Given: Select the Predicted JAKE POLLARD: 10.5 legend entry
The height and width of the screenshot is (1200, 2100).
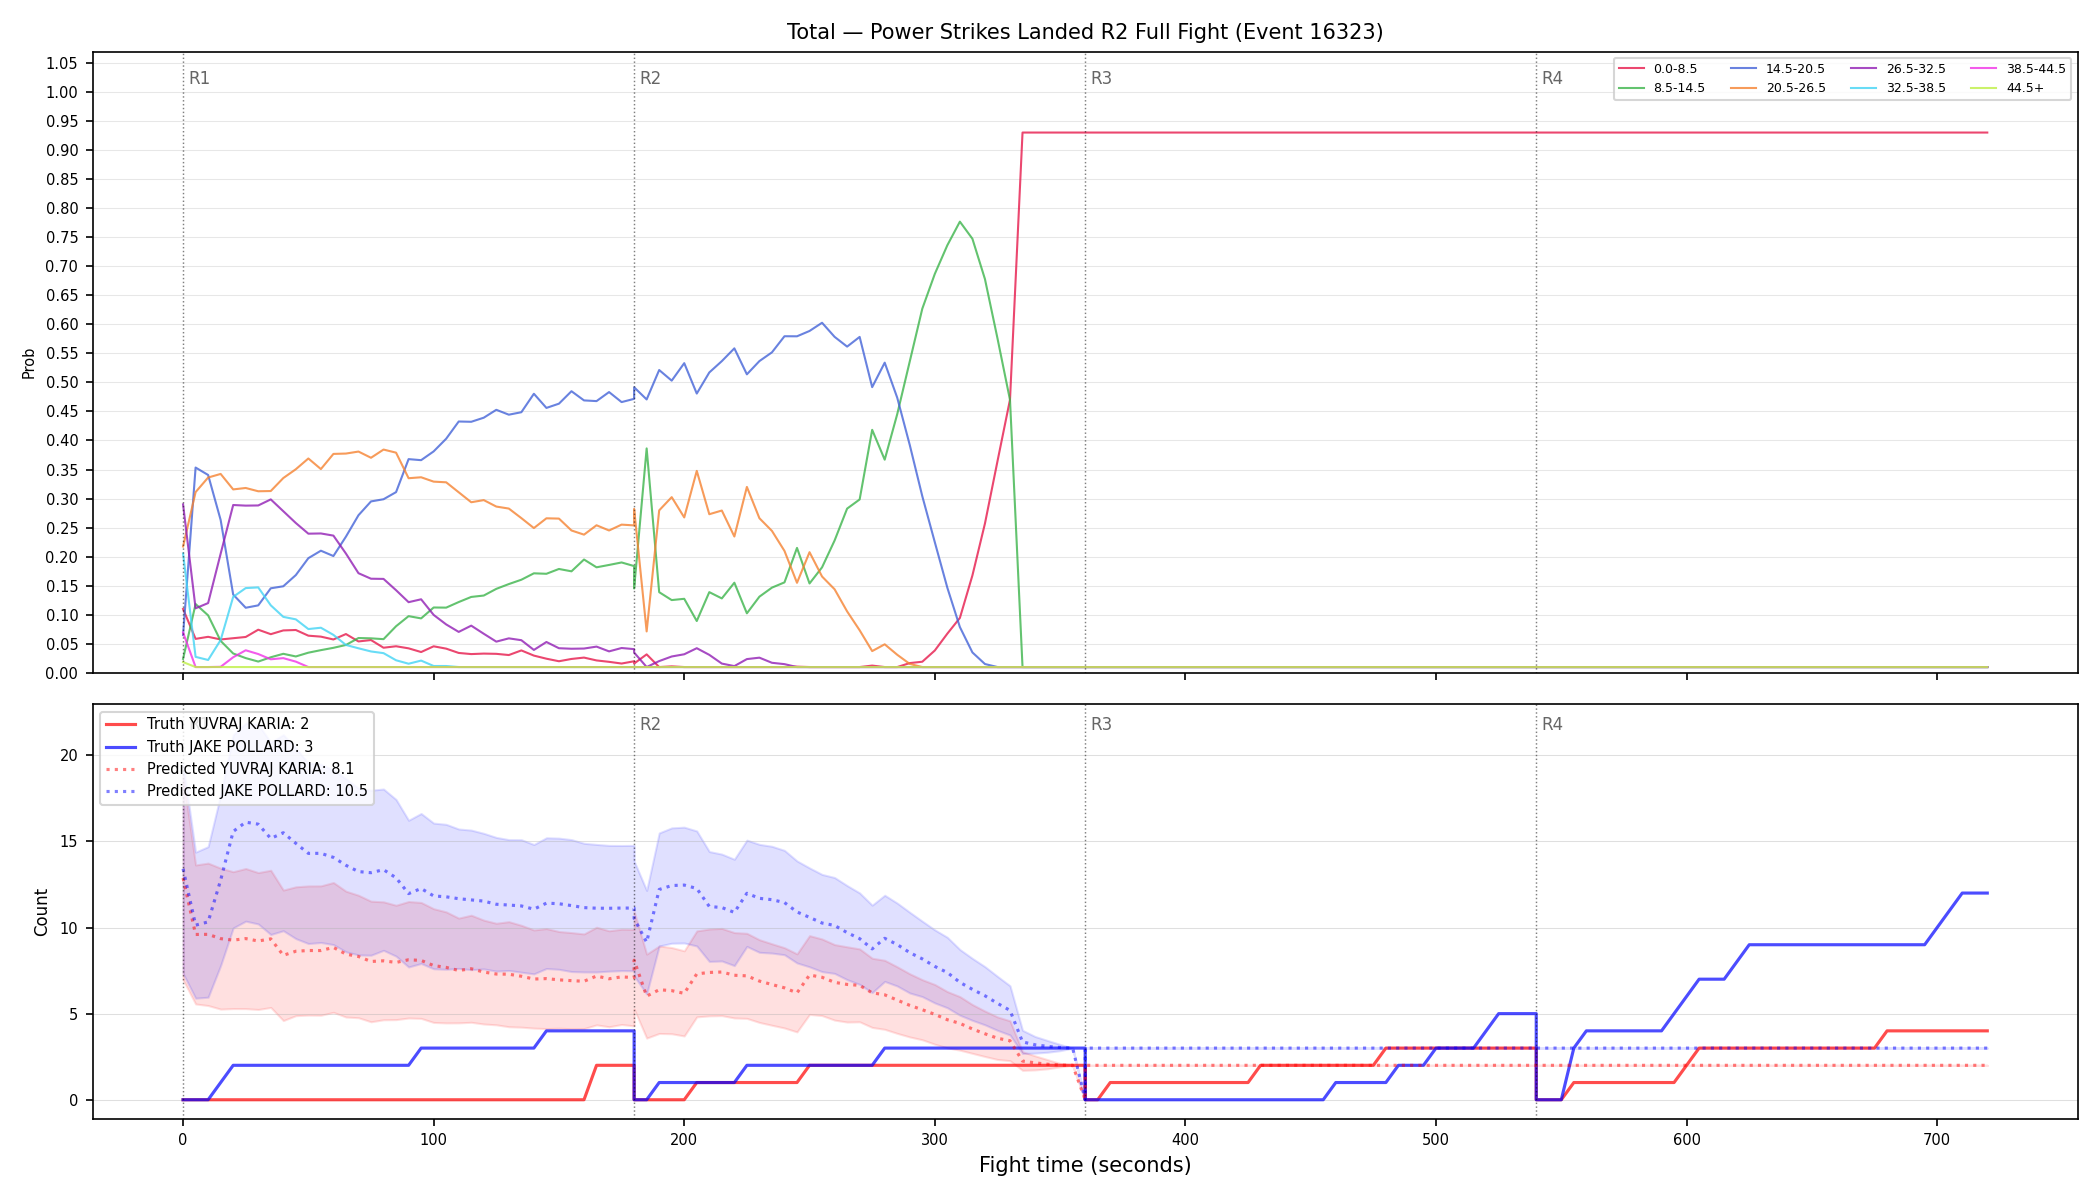Looking at the screenshot, I should coord(257,791).
